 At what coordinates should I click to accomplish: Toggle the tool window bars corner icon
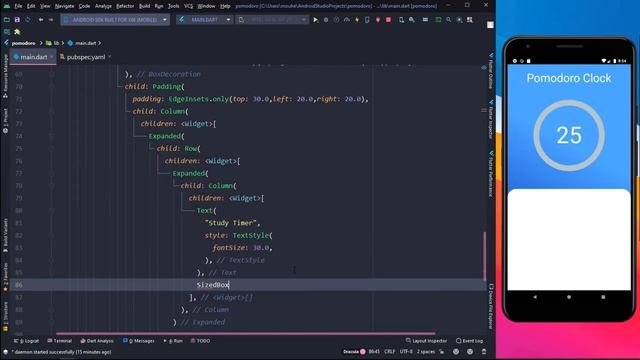point(6,352)
